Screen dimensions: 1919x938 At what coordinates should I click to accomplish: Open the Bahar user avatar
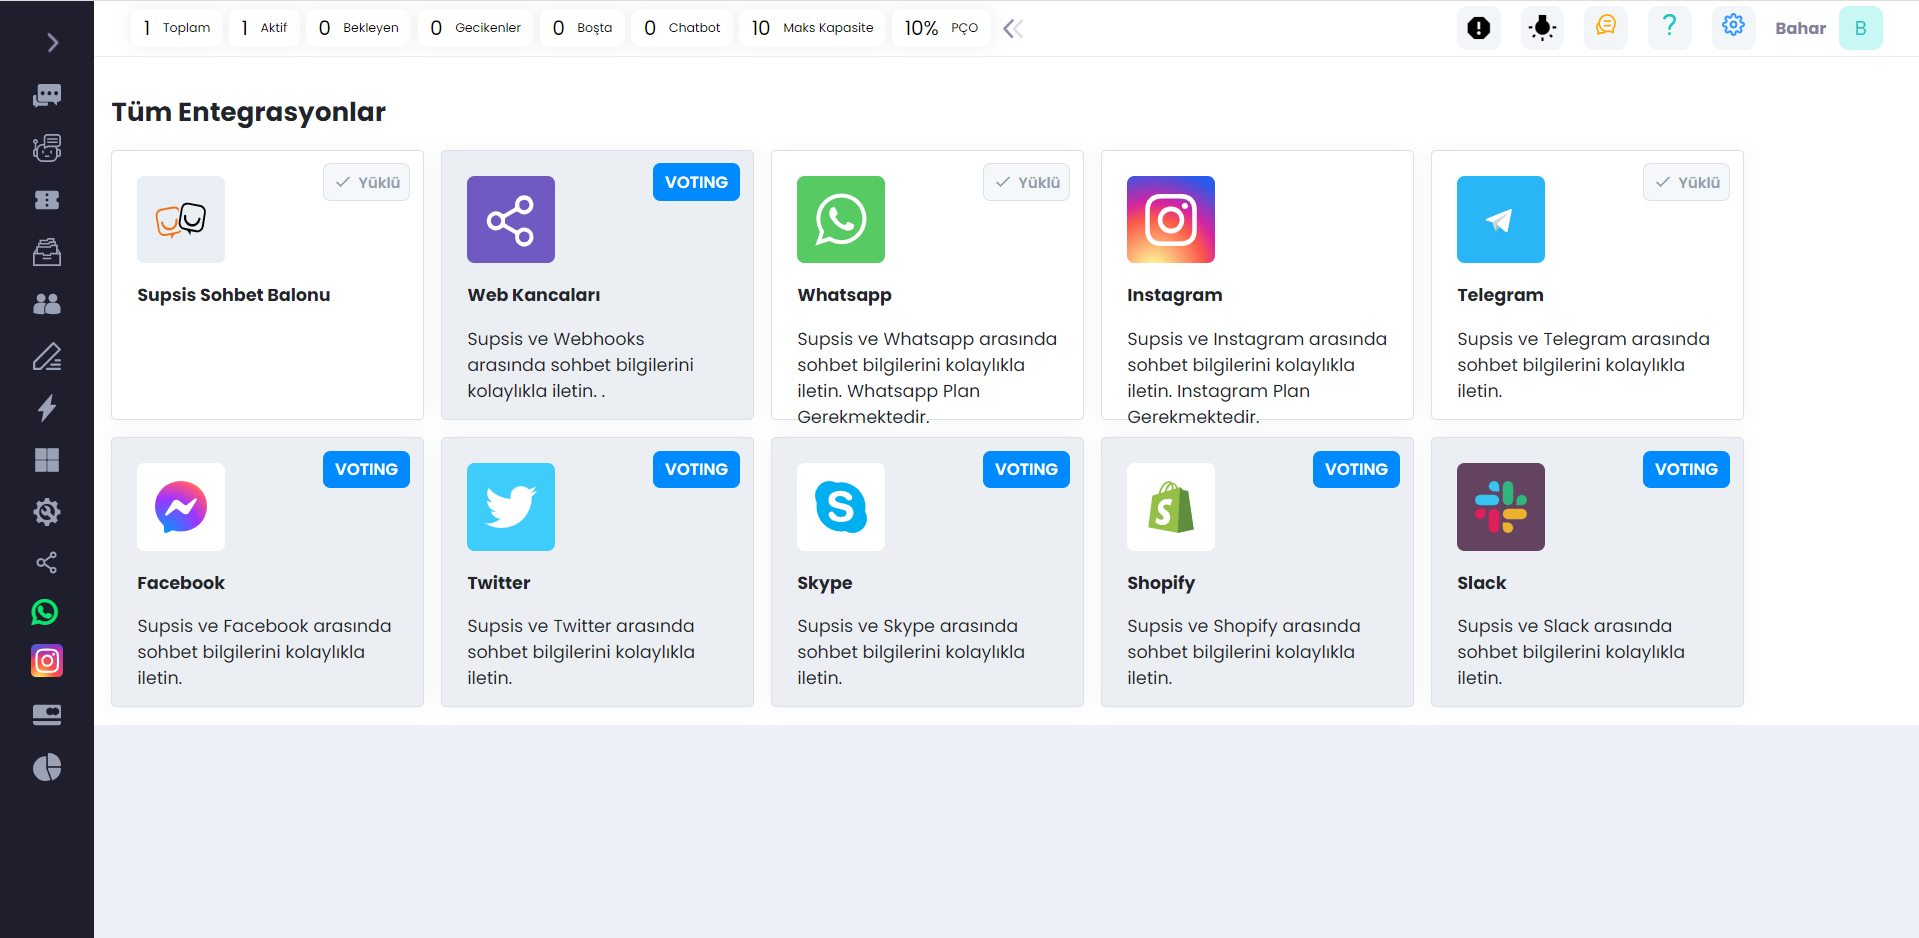[x=1860, y=28]
